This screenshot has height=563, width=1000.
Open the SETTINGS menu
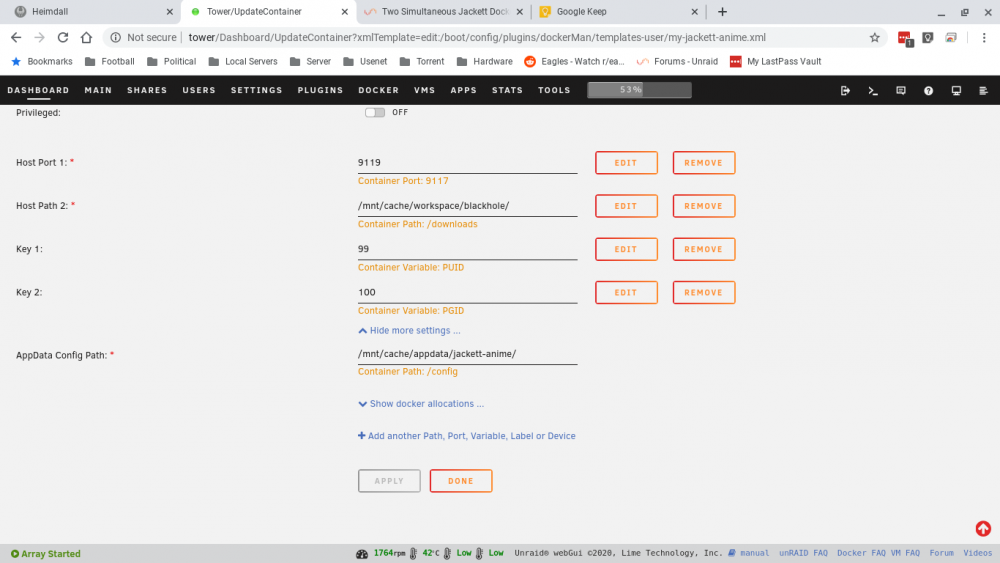click(x=256, y=91)
